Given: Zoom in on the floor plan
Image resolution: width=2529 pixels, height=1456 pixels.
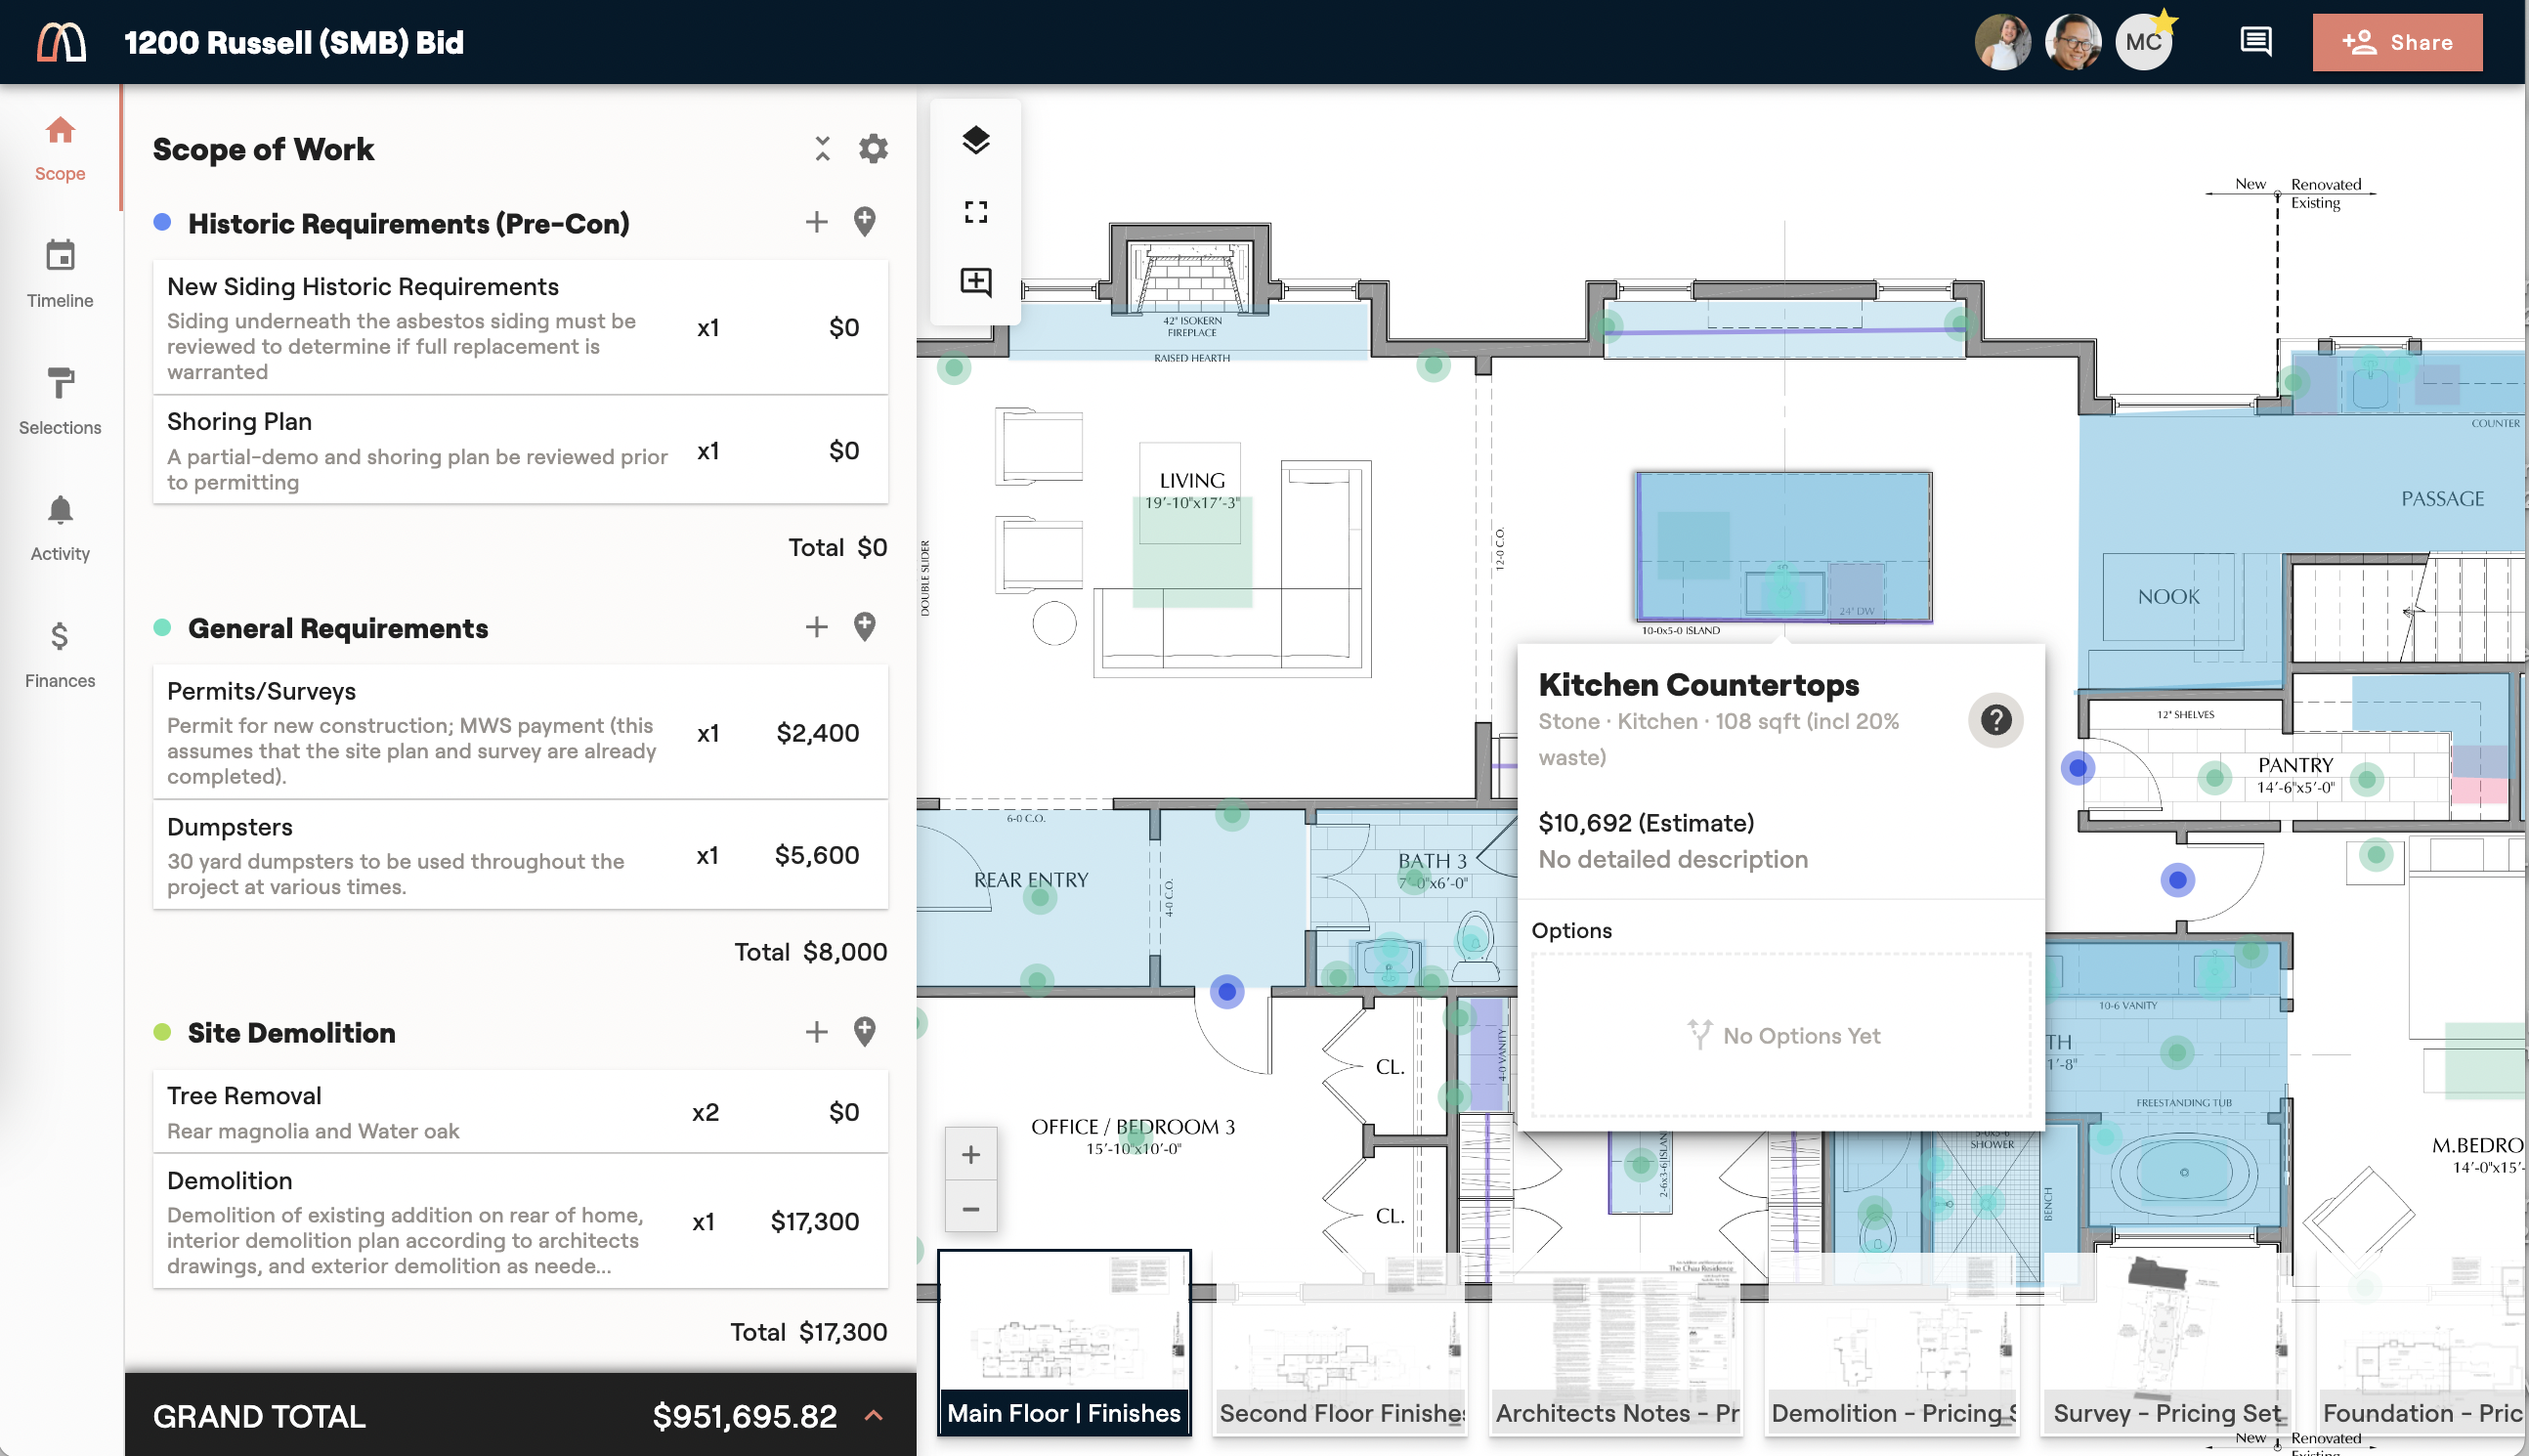Looking at the screenshot, I should click(970, 1156).
